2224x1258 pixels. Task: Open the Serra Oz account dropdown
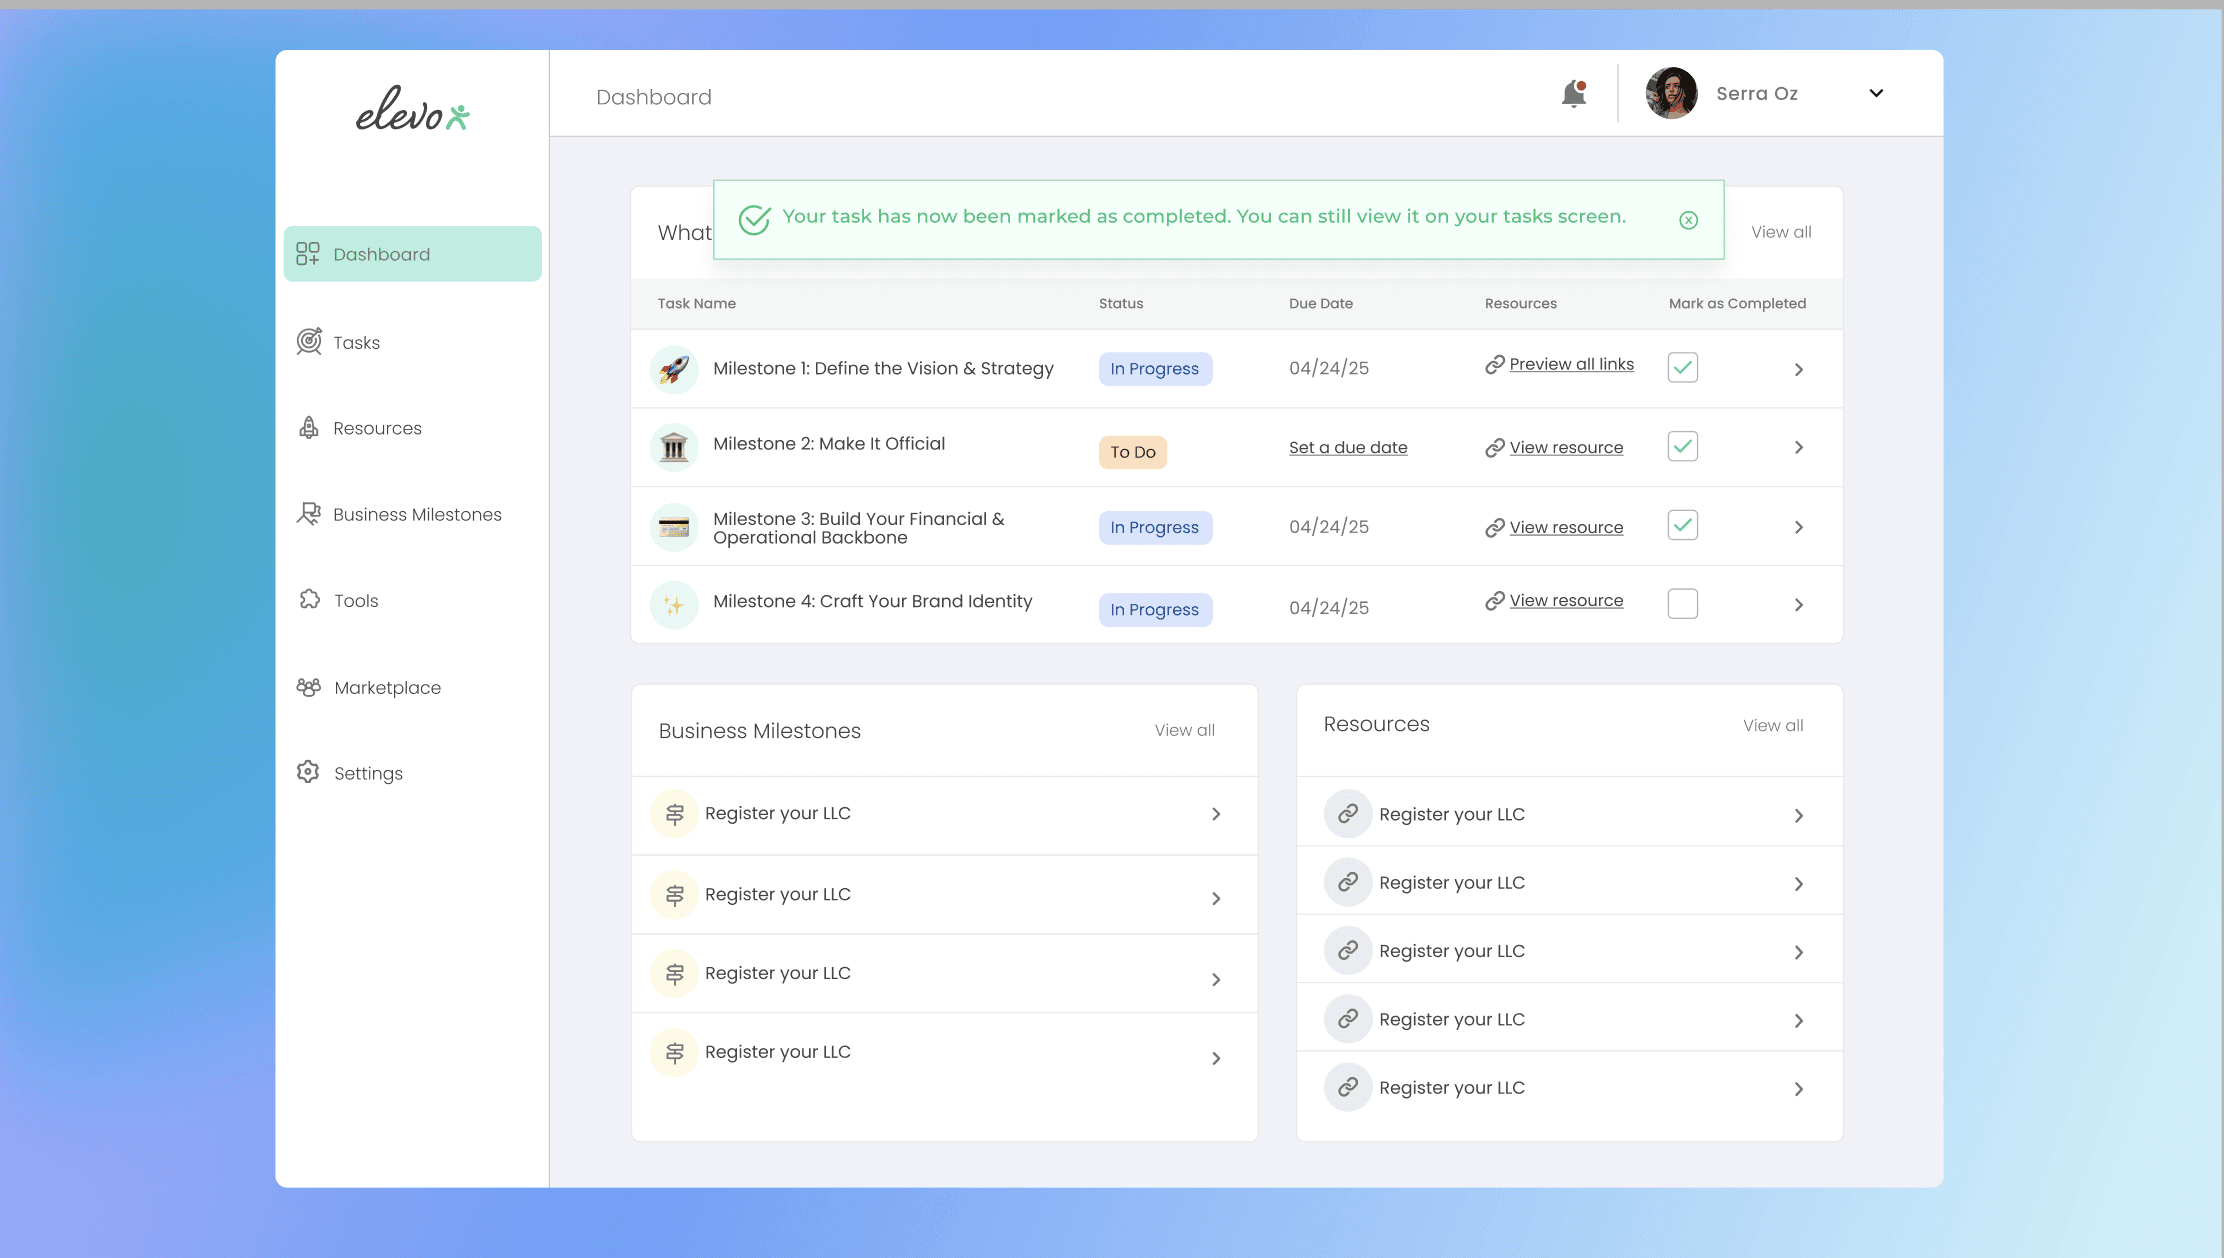coord(1876,93)
